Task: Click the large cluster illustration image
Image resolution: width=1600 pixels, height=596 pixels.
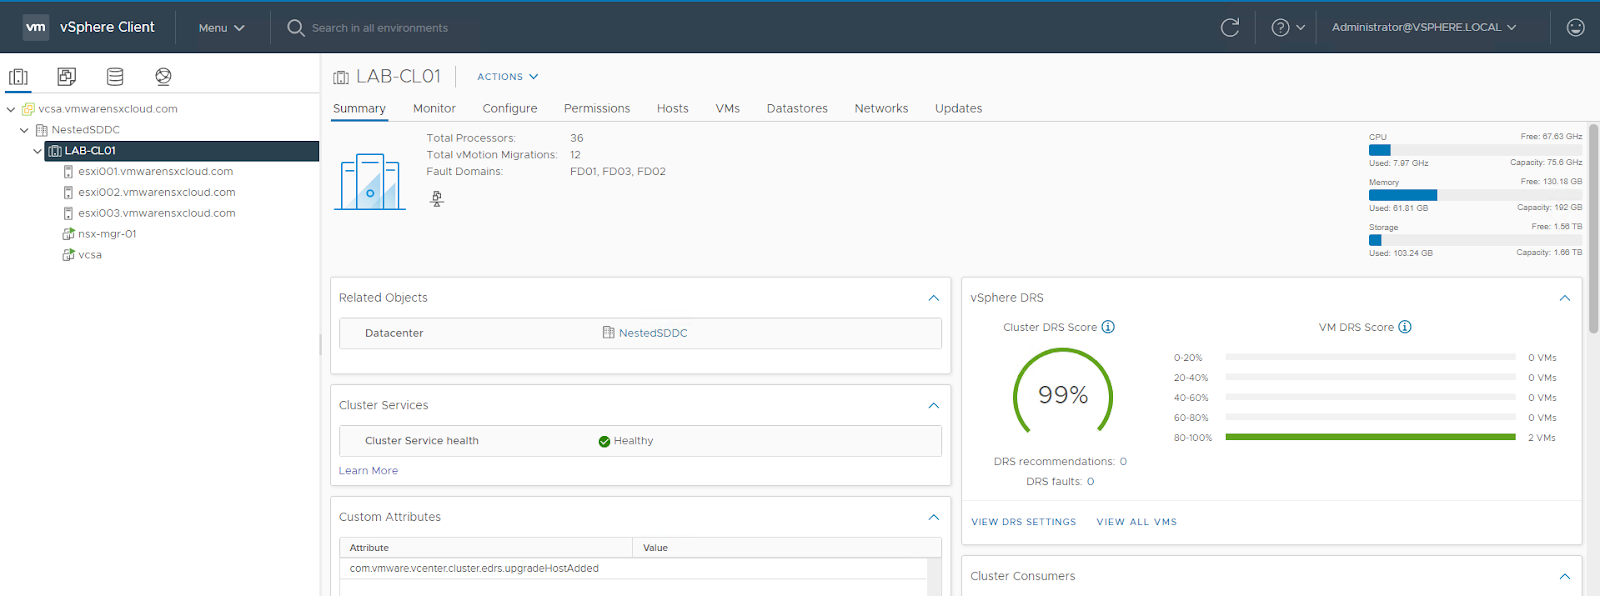Action: click(370, 181)
